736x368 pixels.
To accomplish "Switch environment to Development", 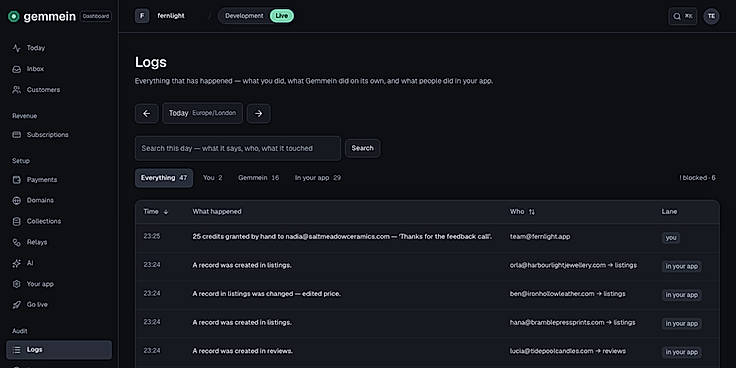I will (243, 16).
